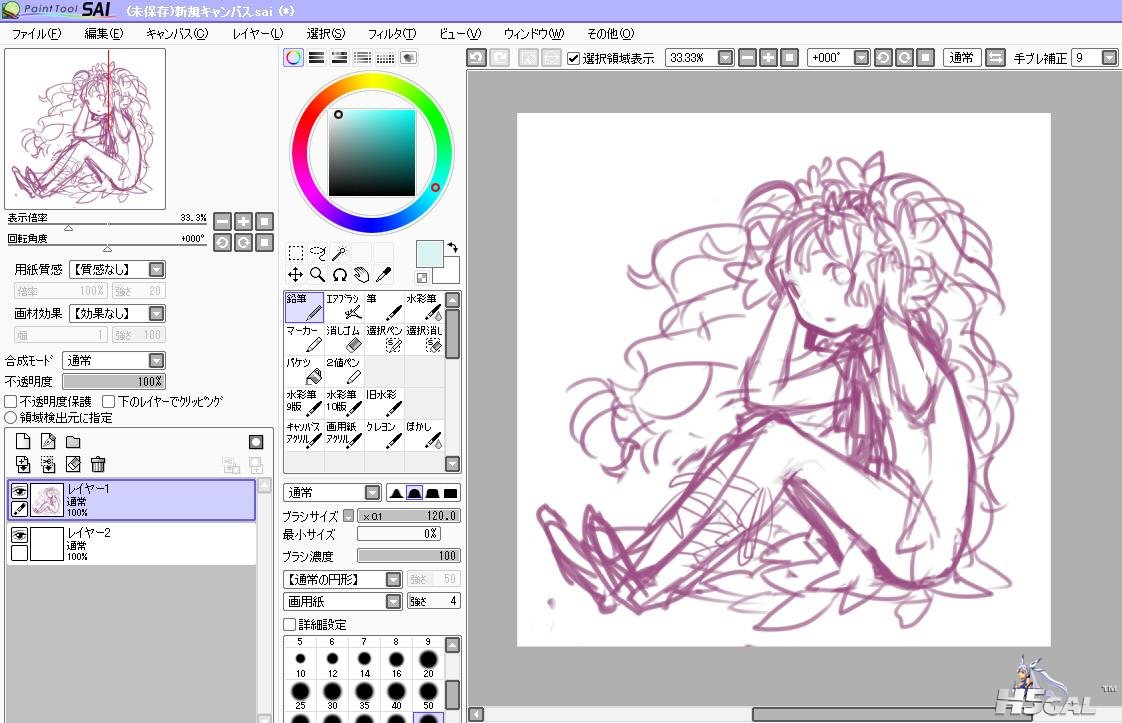This screenshot has height=723, width=1122.
Task: Select the 消しゴム eraser tool
Action: point(344,339)
